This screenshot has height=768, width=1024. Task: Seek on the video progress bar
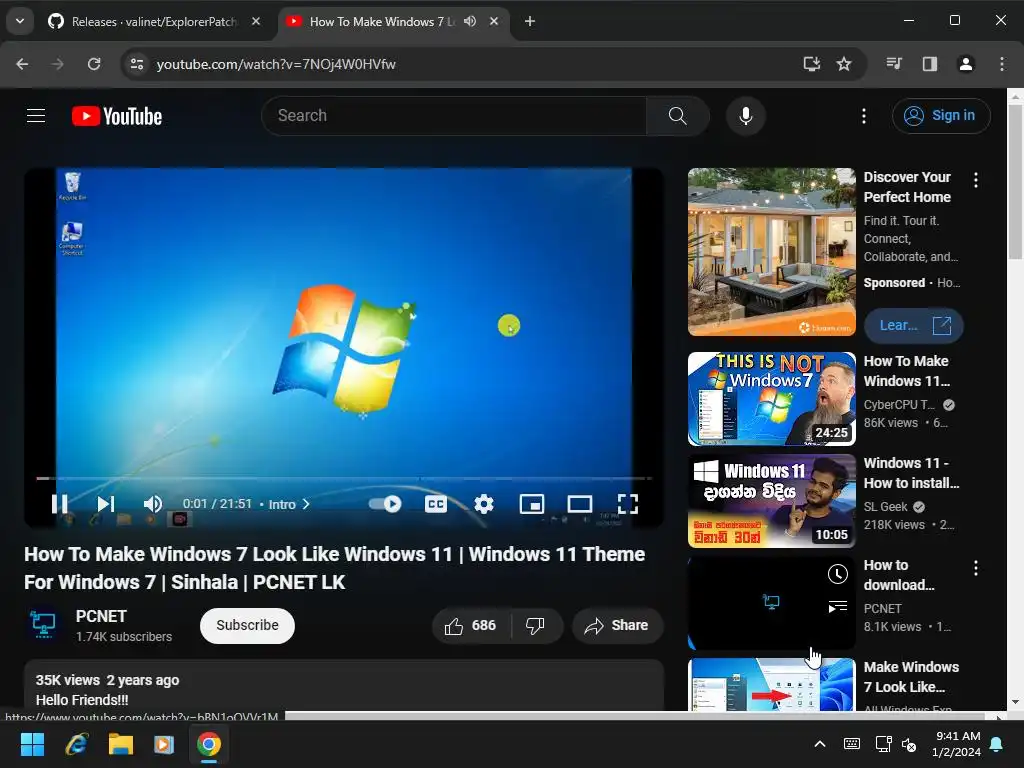tap(344, 479)
